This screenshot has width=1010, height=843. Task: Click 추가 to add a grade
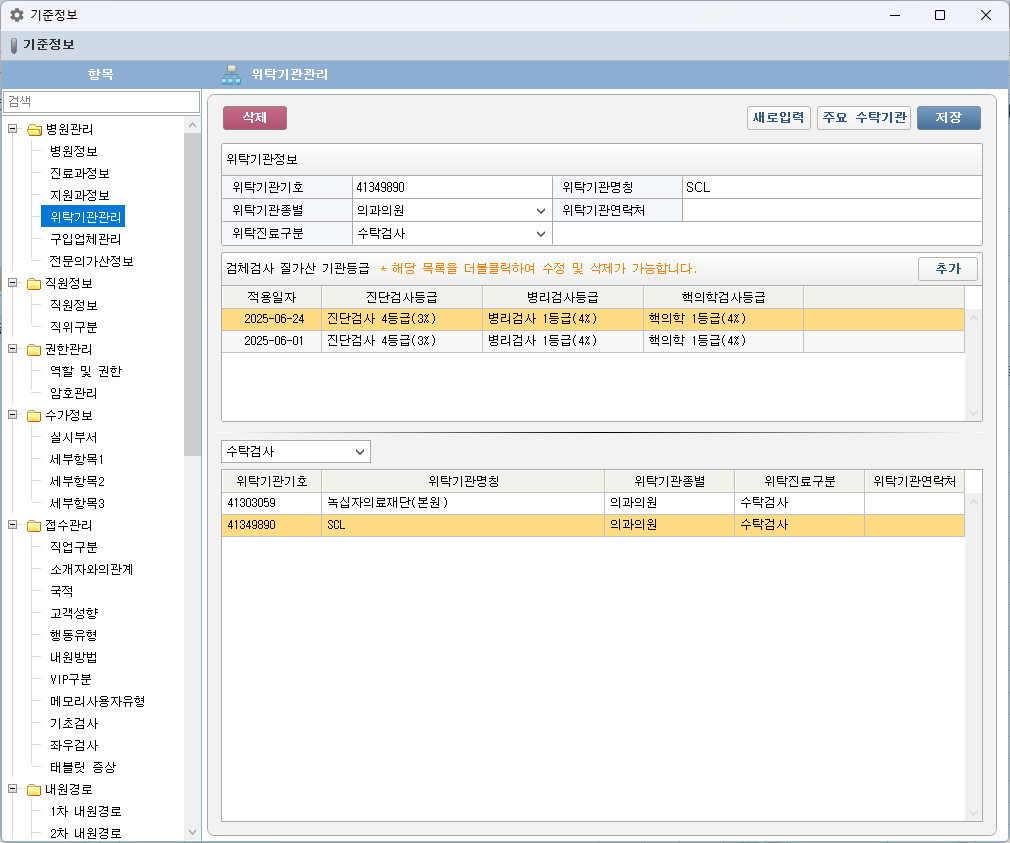947,269
